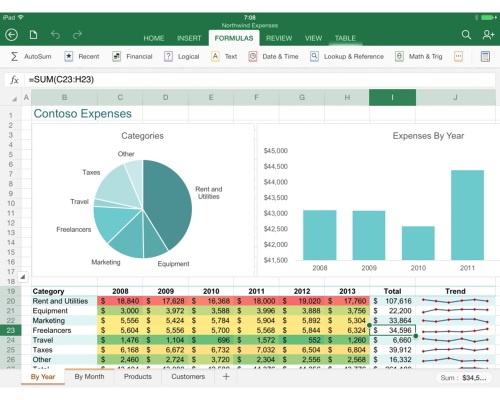Open the search magnifier icon
Viewport: 500px width, 400px height.
coord(466,35)
